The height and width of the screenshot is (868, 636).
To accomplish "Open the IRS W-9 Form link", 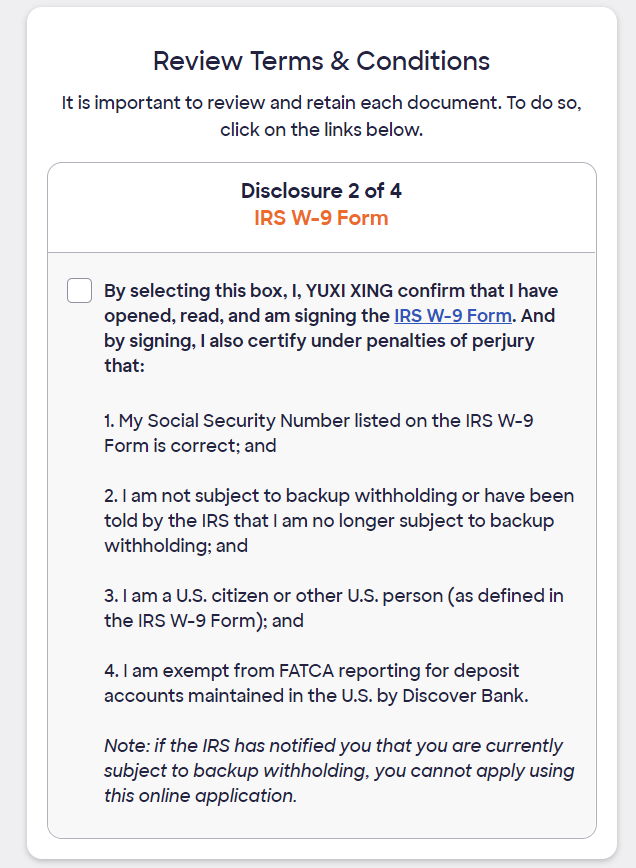I will point(453,316).
